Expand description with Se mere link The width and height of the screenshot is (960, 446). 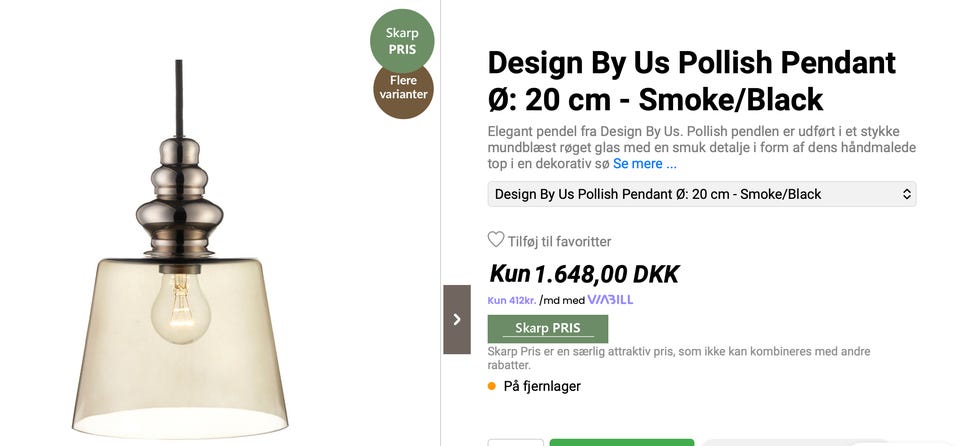coord(644,163)
